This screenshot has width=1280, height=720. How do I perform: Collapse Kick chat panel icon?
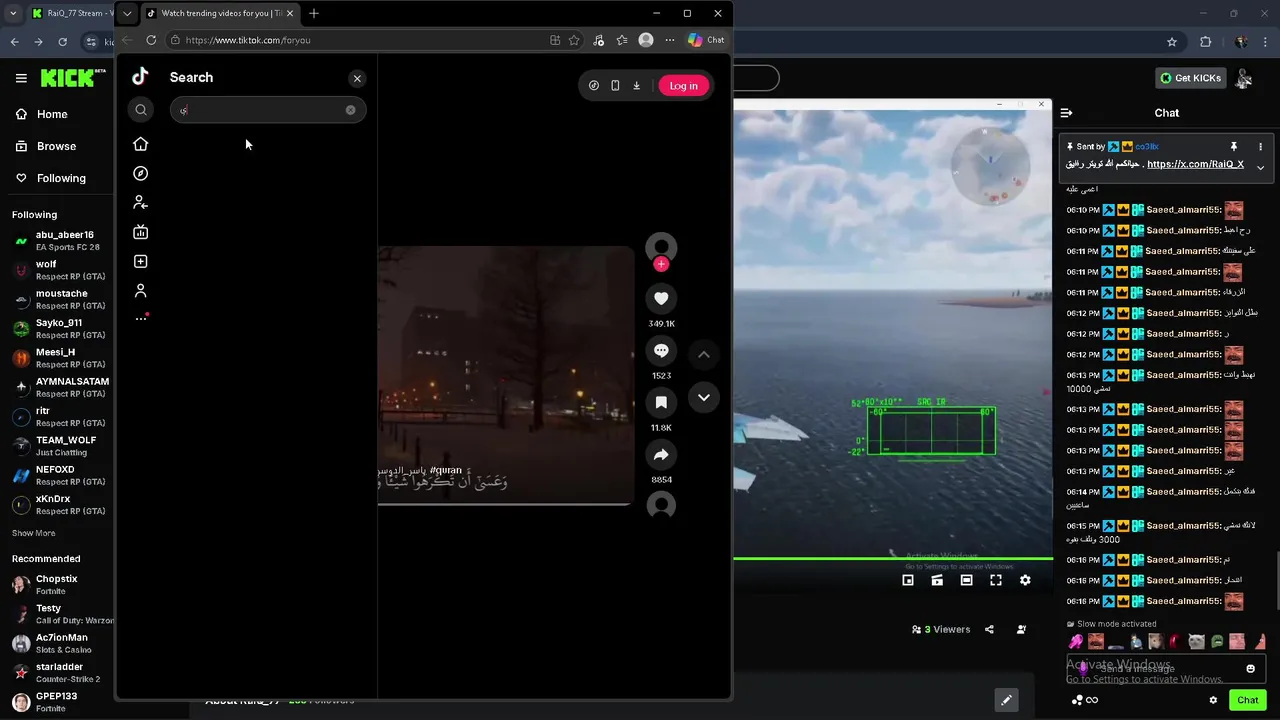(1066, 113)
